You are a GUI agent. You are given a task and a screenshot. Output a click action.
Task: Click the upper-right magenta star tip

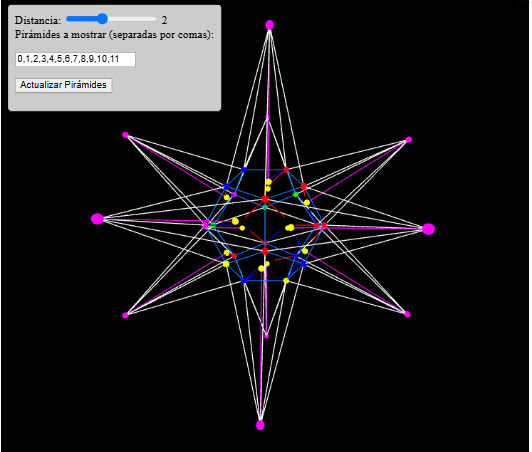[x=409, y=139]
